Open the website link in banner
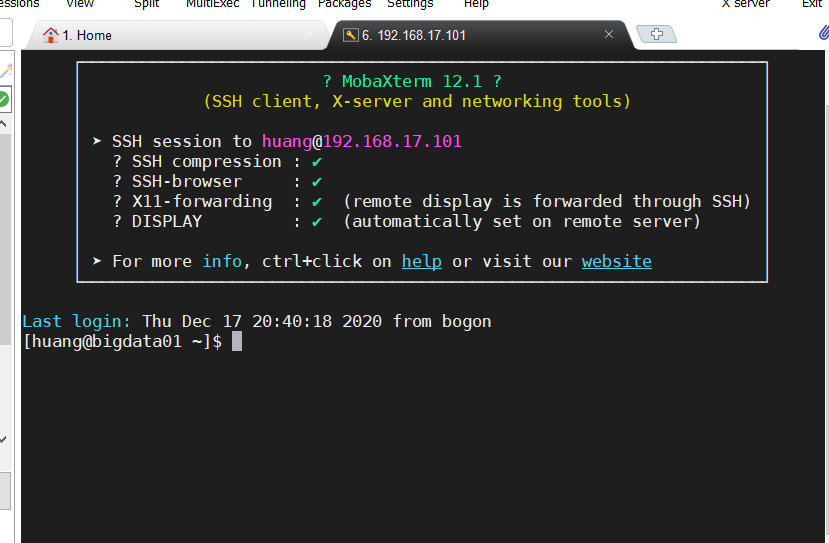The height and width of the screenshot is (543, 829). tap(616, 261)
